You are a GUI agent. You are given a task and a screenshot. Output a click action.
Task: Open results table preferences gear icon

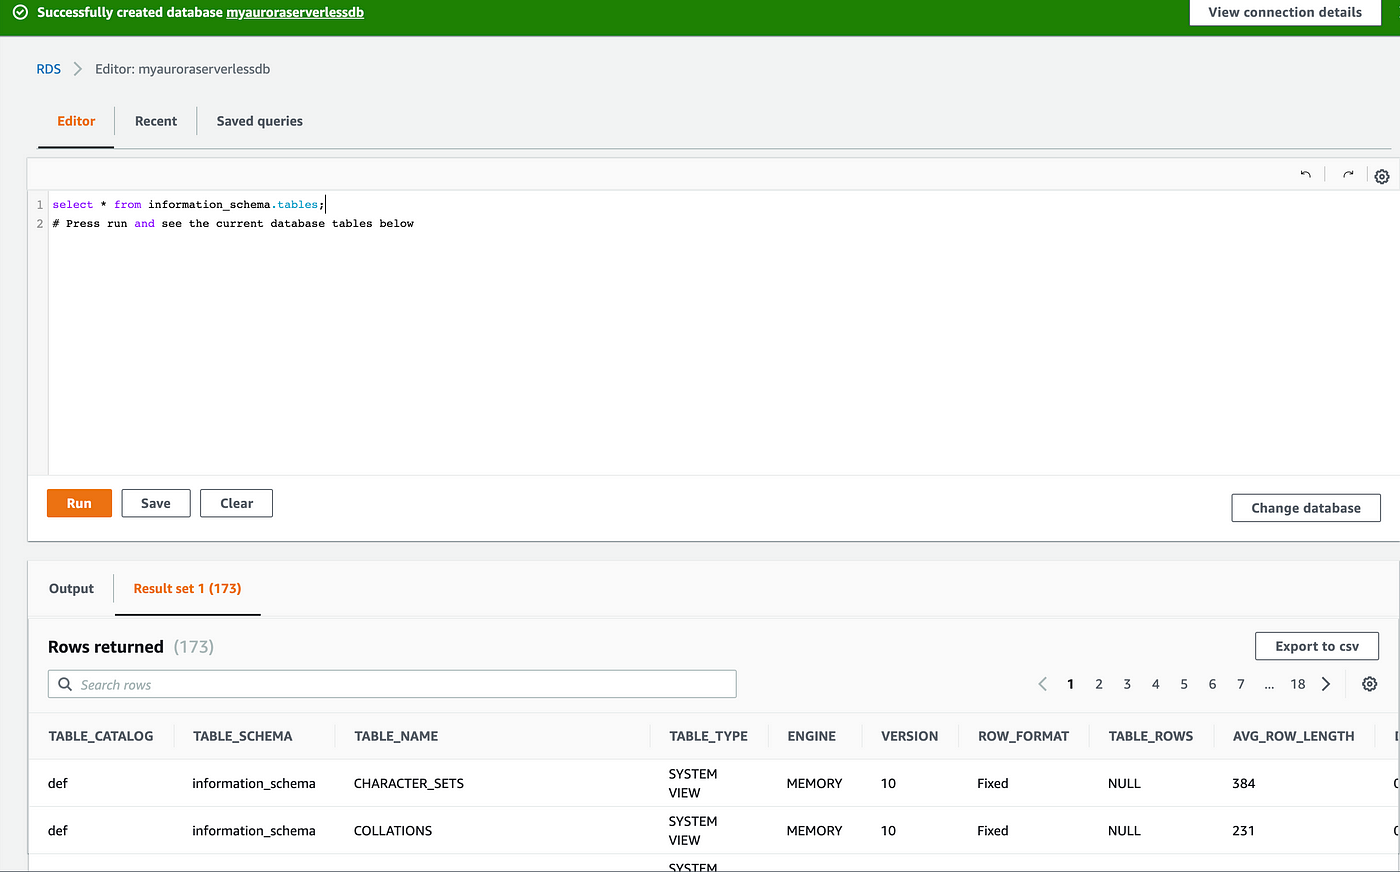1370,684
